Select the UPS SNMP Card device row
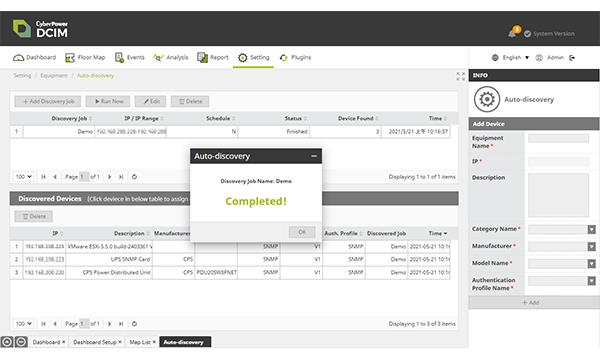600x360 pixels. pos(230,259)
